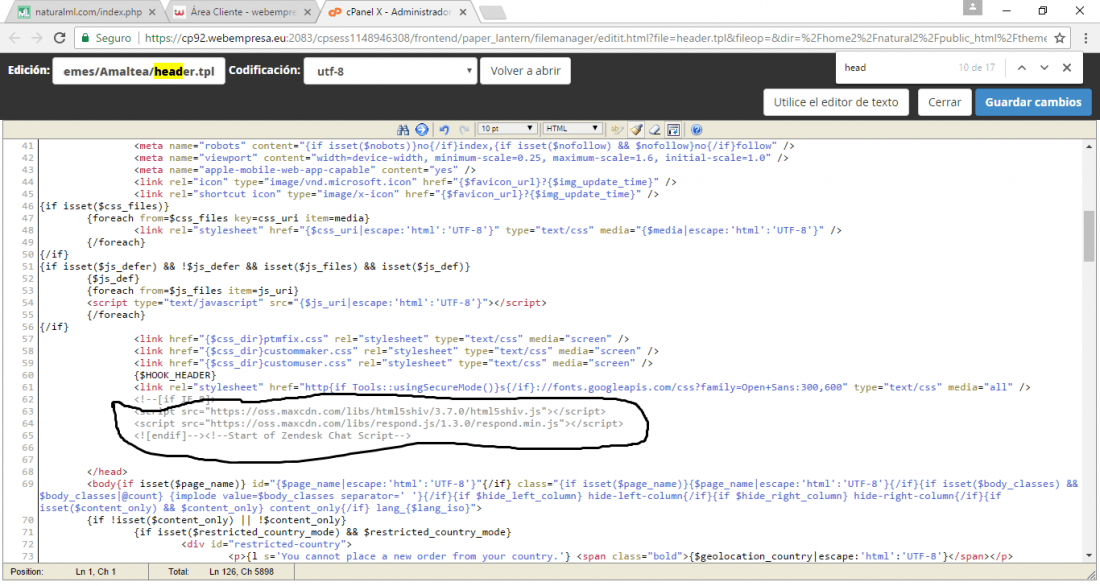Select the cPanel X - Administrador tab
The height and width of the screenshot is (586, 1100).
coord(397,12)
